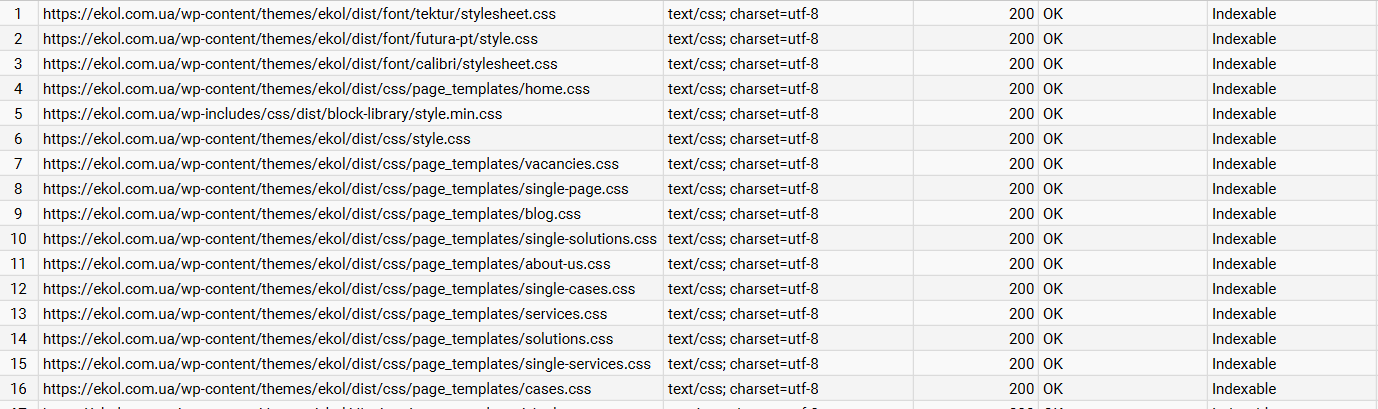
Task: Click the block-library style.min.css URL
Action: tap(272, 114)
